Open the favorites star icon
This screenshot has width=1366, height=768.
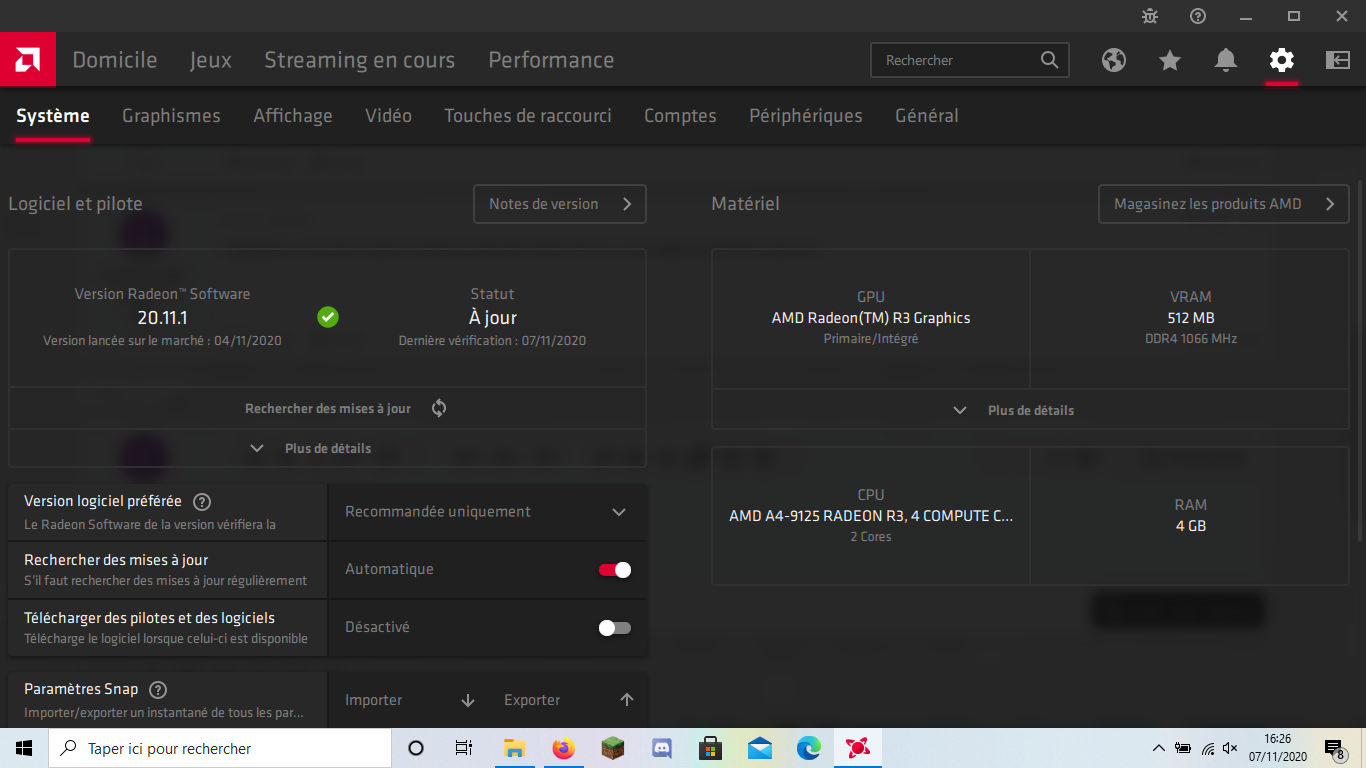(x=1170, y=60)
